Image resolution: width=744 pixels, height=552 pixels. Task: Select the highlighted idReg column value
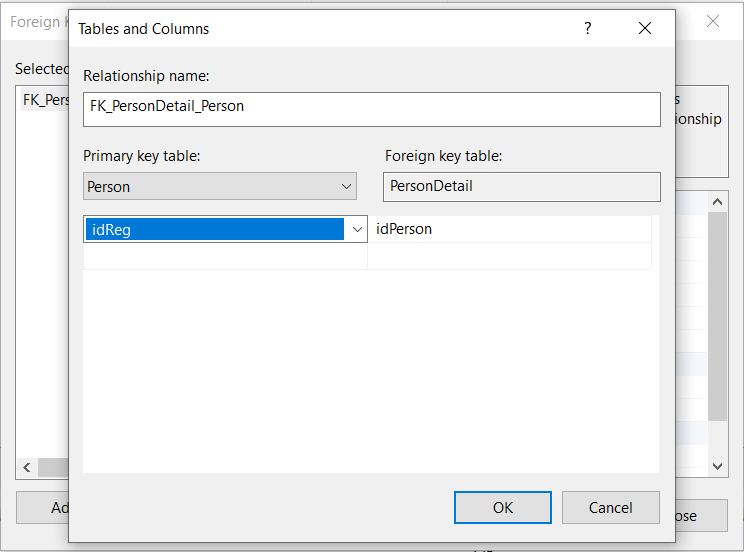(214, 229)
